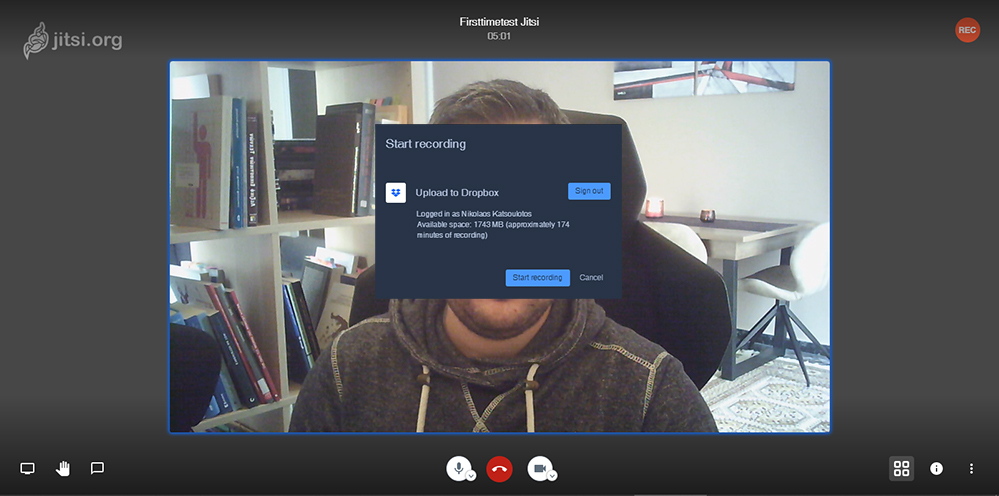Click the 'Logged in as Nikolaos Katsoulotos' text
The width and height of the screenshot is (999, 496).
tap(474, 214)
